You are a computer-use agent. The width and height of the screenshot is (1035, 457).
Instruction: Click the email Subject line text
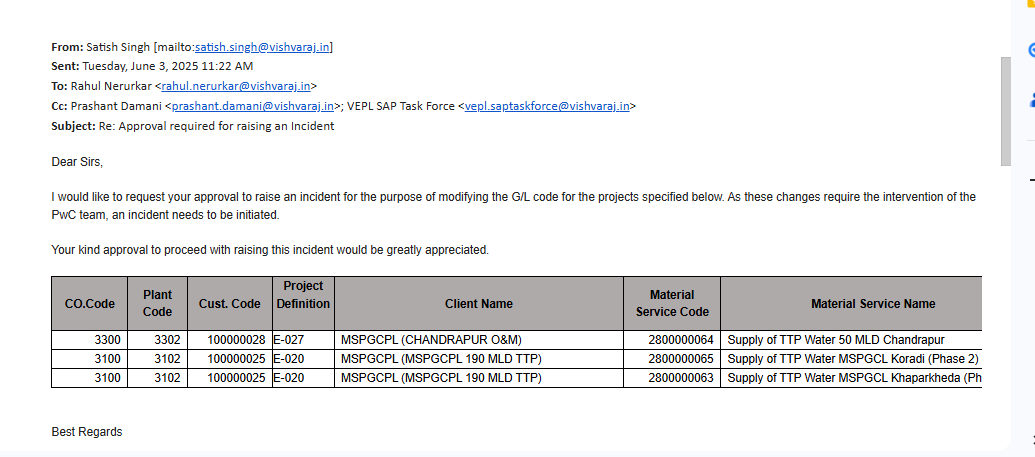click(x=216, y=127)
